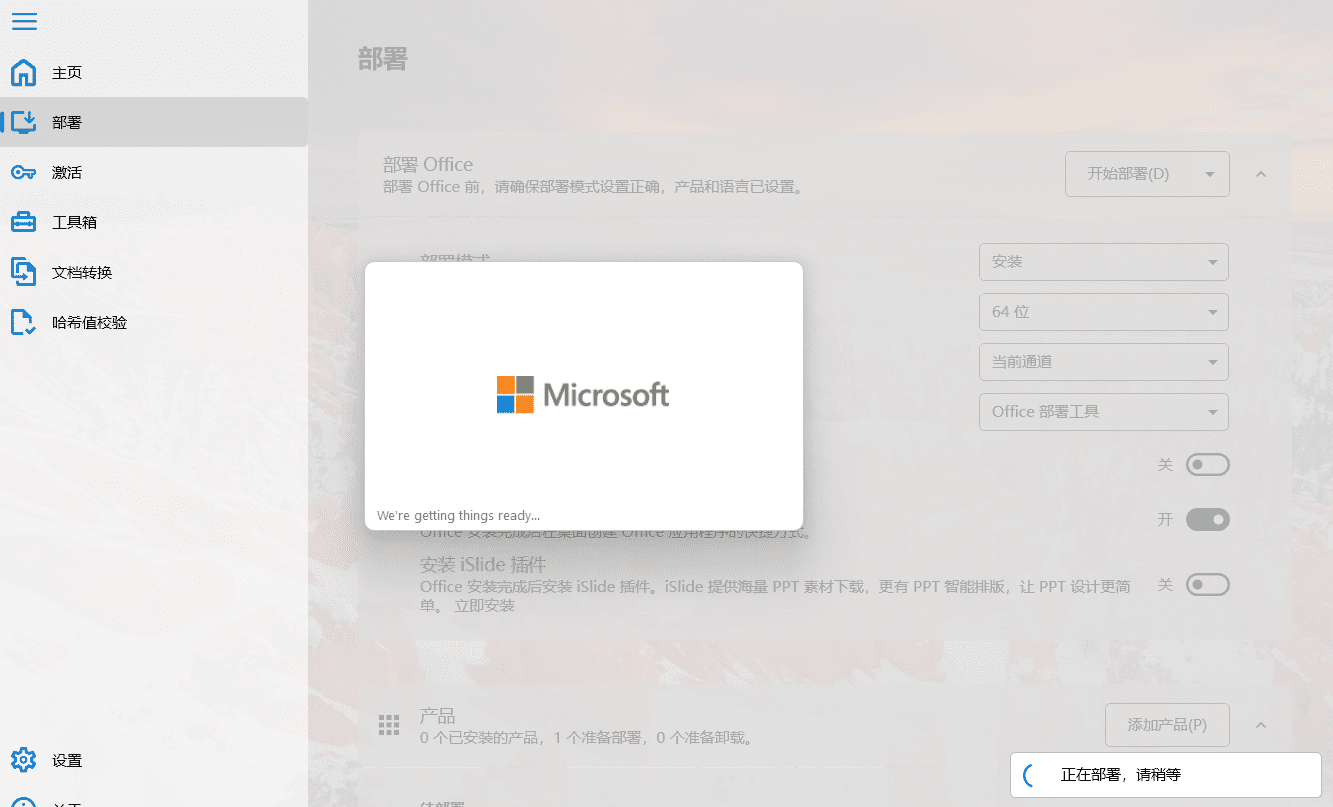Viewport: 1333px width, 807px height.
Task: Collapse the 部署 Office section chevron
Action: click(x=1260, y=173)
